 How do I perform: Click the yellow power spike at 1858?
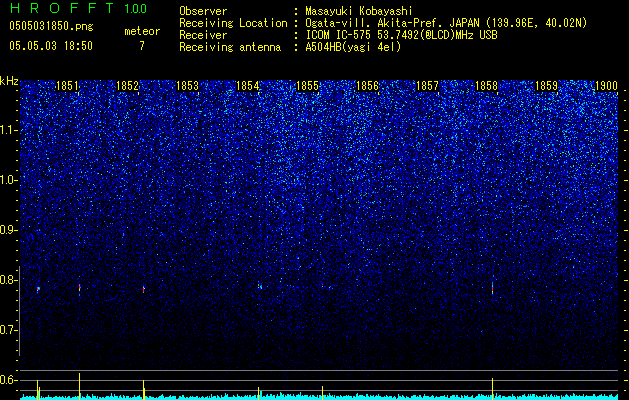click(493, 388)
